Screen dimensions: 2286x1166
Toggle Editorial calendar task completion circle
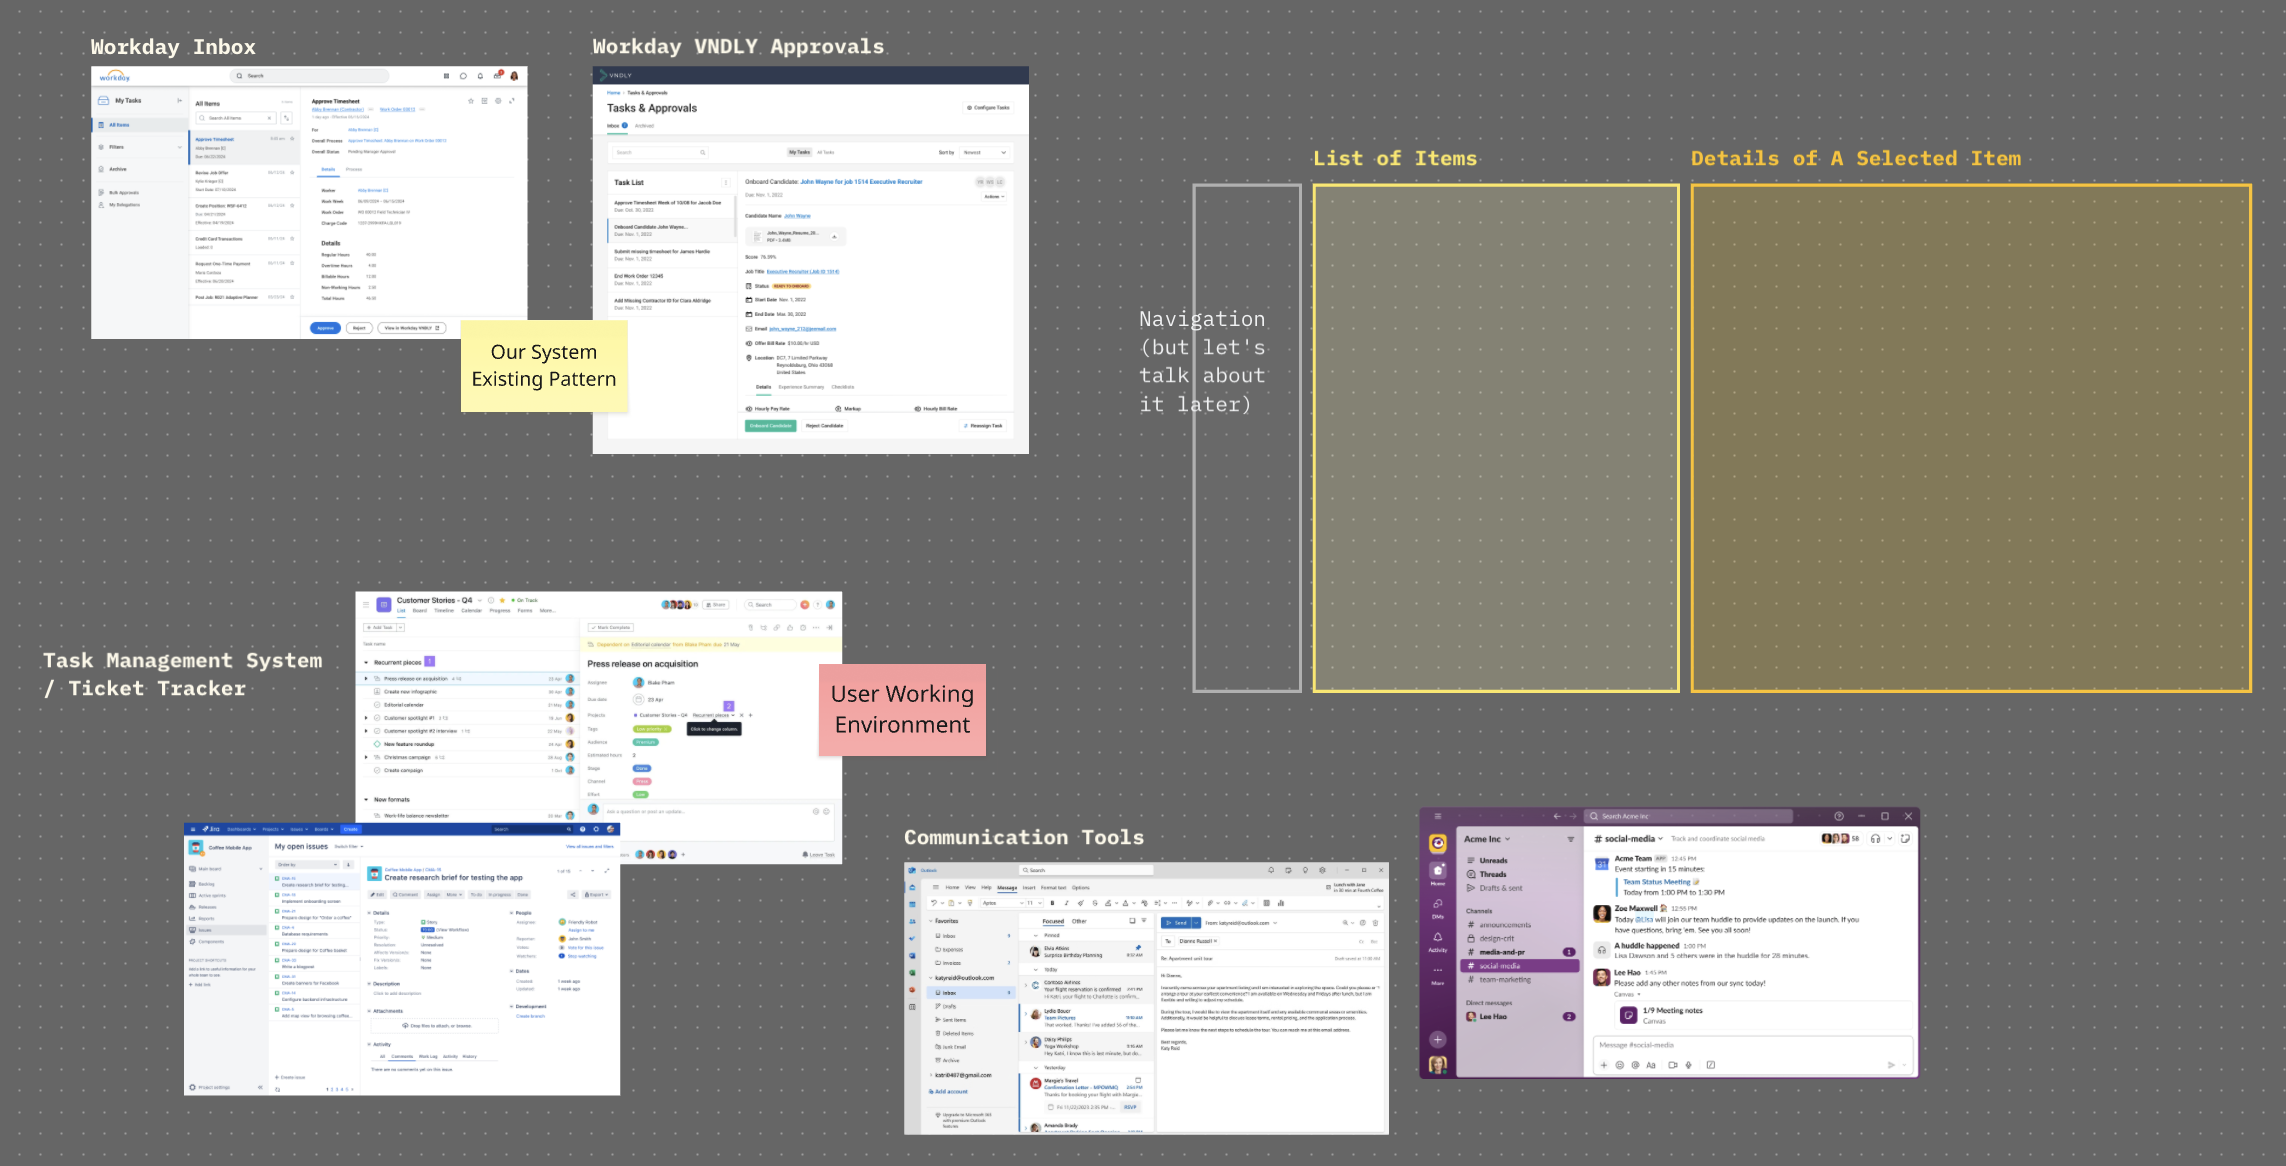coord(377,705)
